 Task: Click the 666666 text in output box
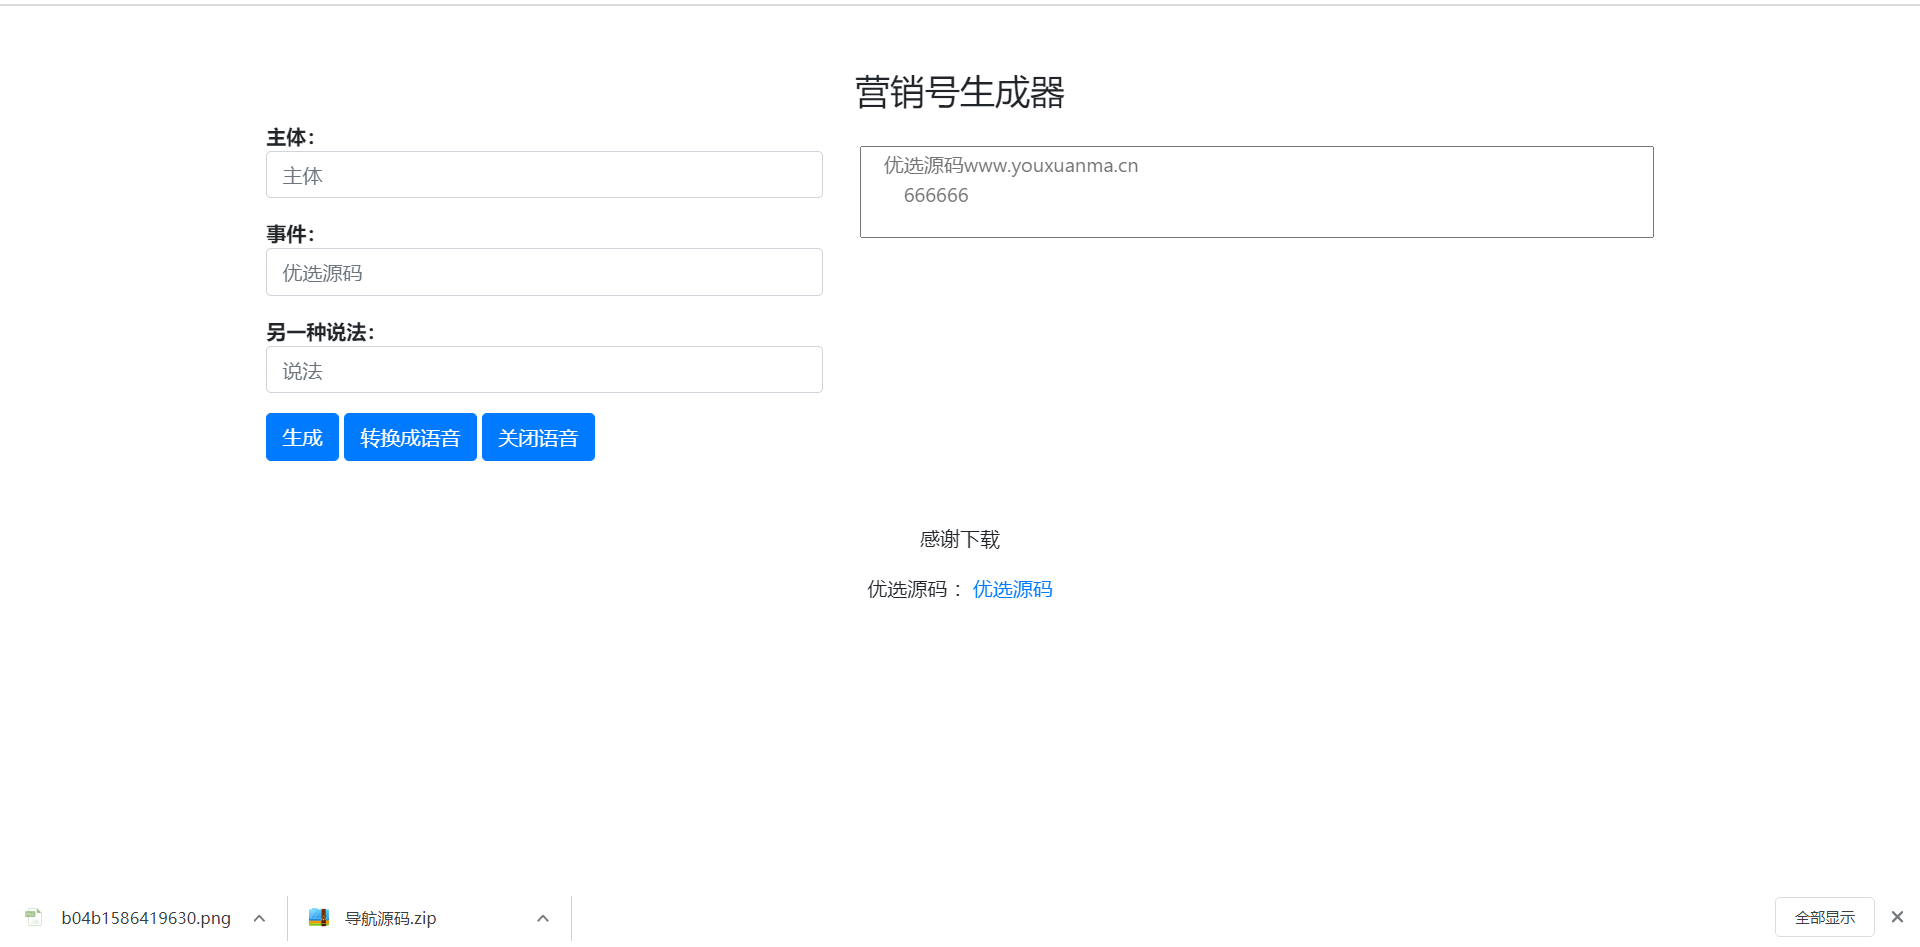[x=936, y=195]
